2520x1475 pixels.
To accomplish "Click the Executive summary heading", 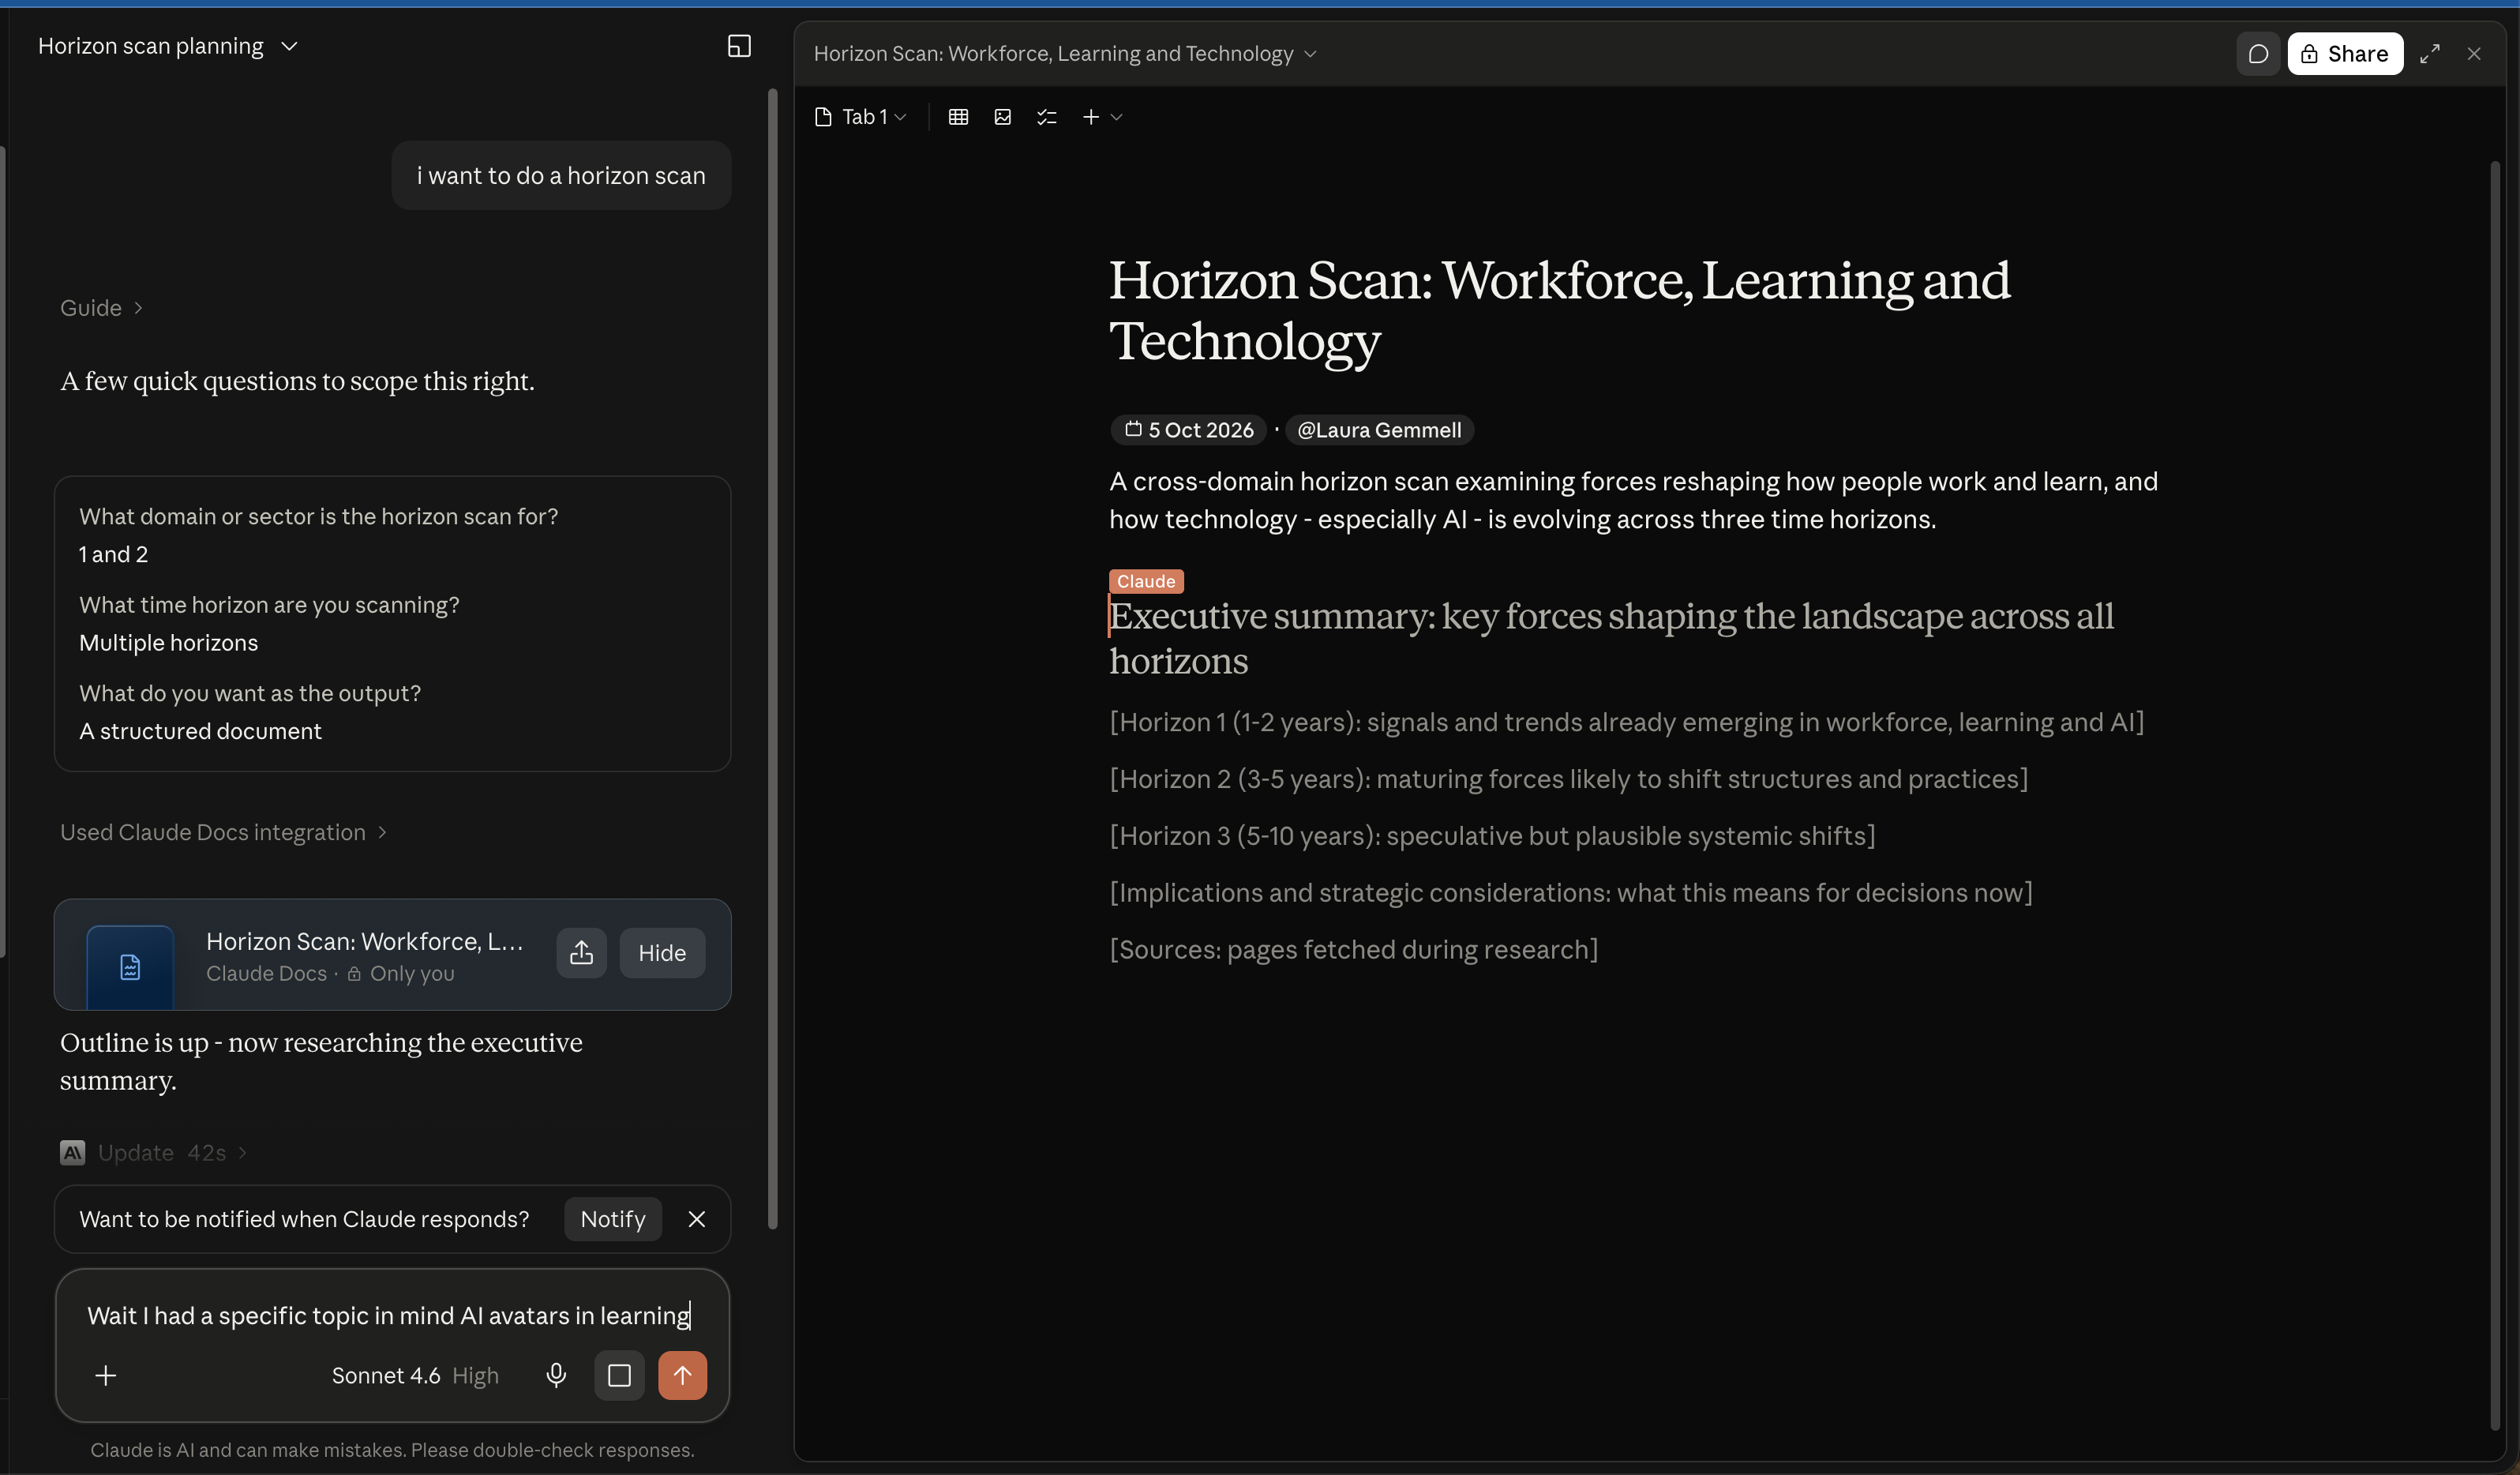I will click(x=1611, y=638).
